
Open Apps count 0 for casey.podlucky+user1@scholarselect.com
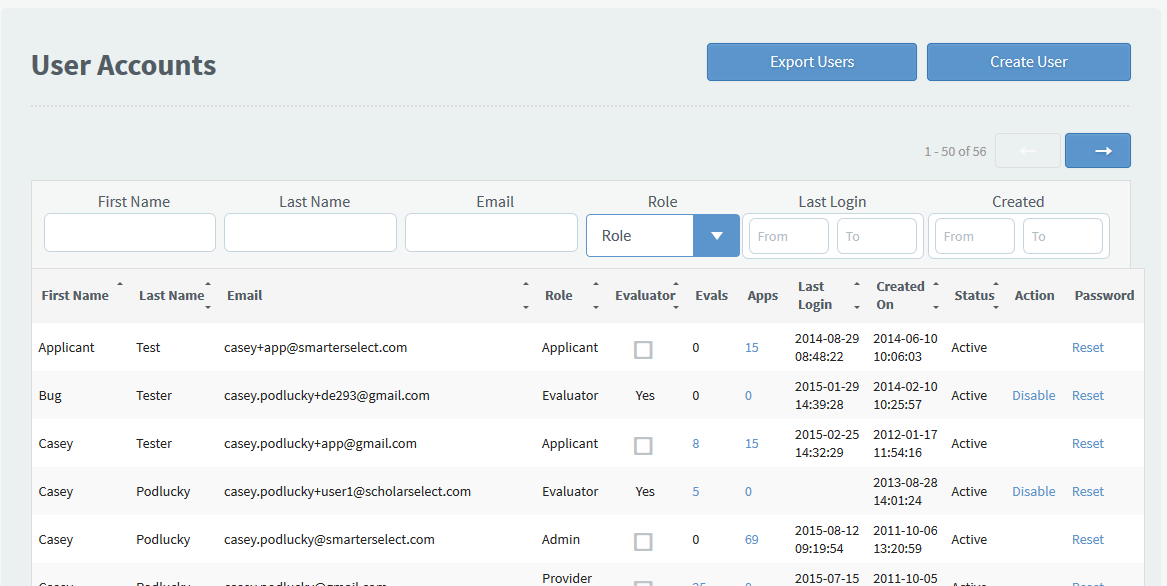[748, 491]
